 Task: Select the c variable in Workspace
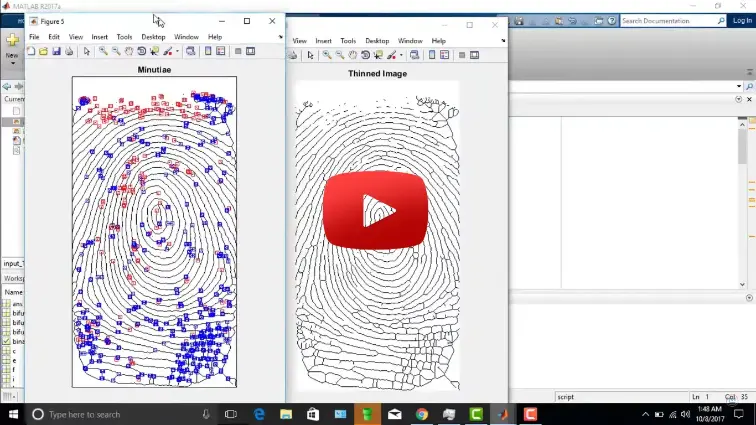click(x=13, y=351)
